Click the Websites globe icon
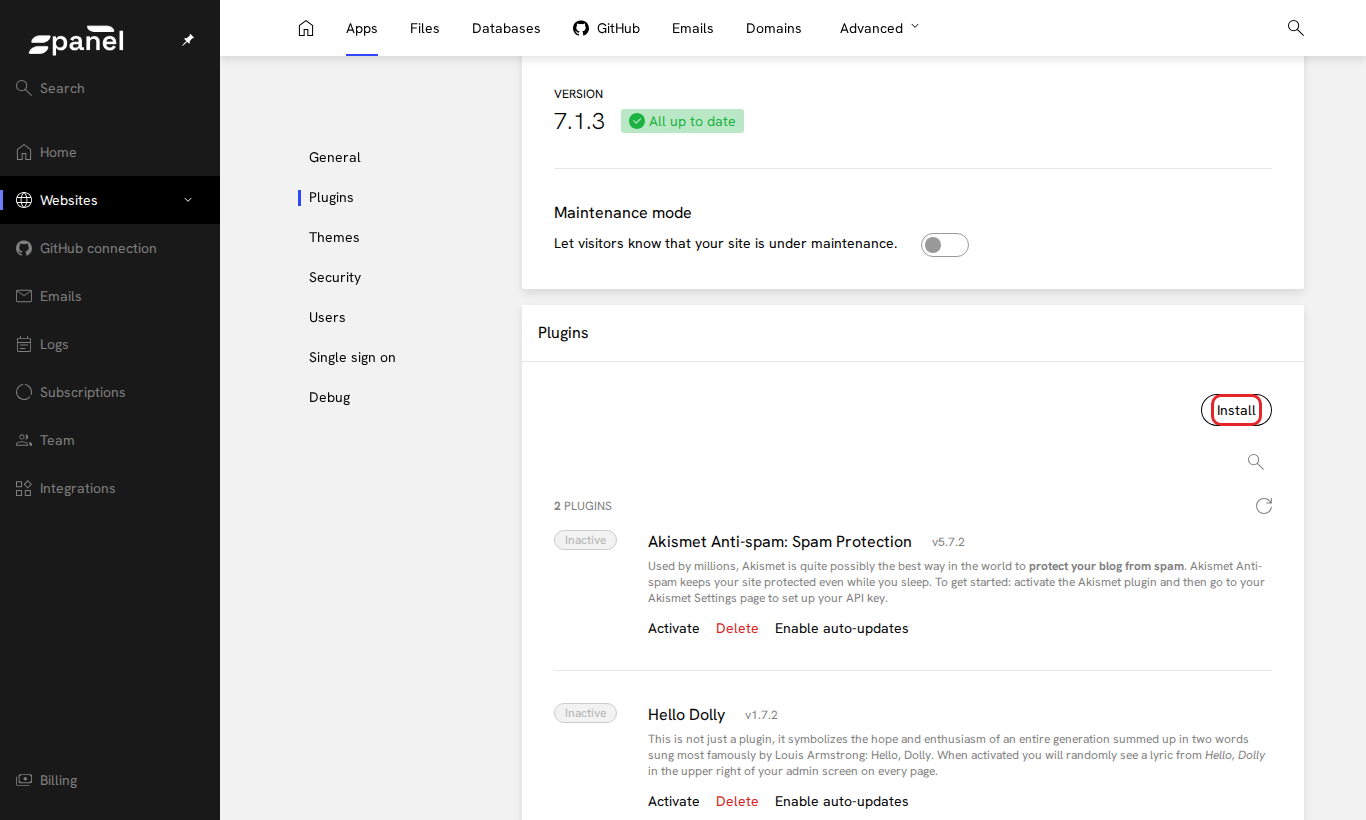This screenshot has height=820, width=1366. [x=24, y=200]
